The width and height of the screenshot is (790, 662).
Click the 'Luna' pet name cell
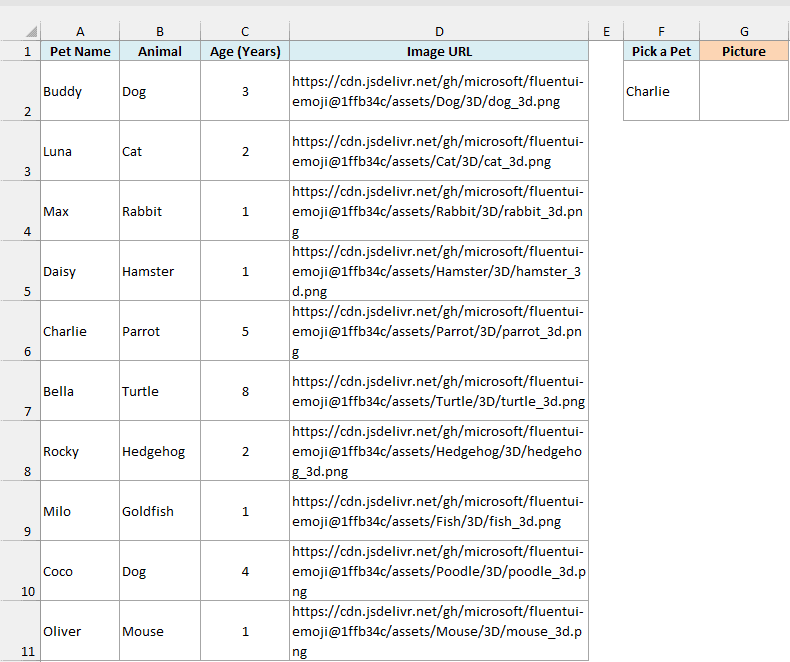(80, 151)
